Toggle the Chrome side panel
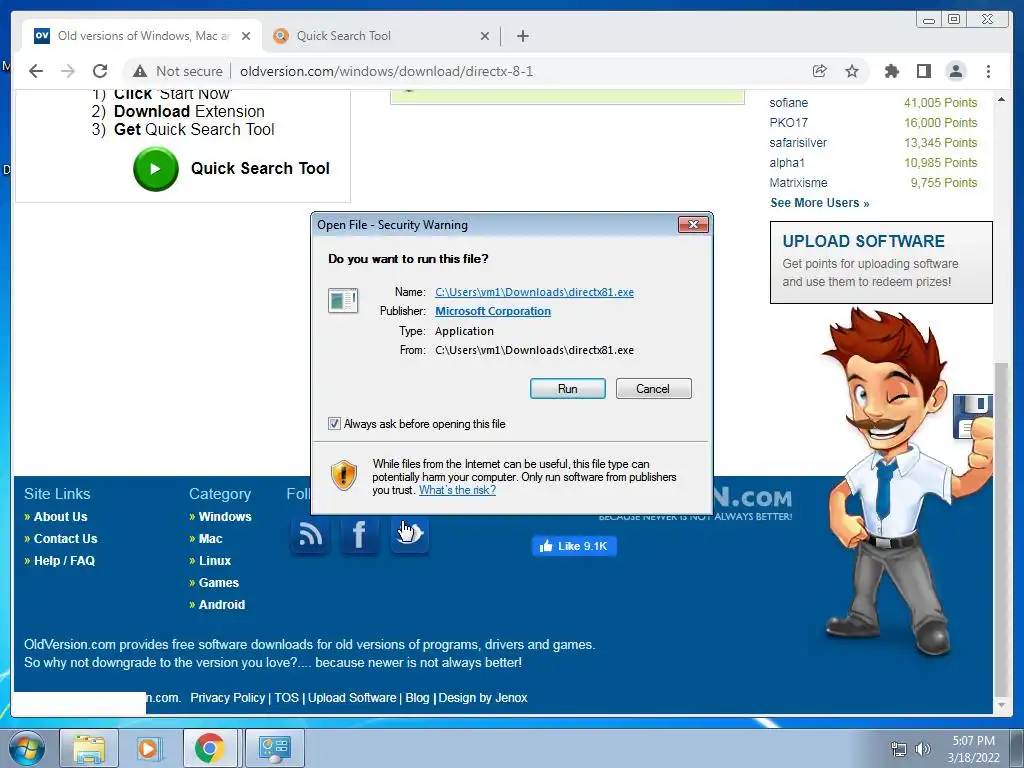This screenshot has height=768, width=1024. [923, 71]
